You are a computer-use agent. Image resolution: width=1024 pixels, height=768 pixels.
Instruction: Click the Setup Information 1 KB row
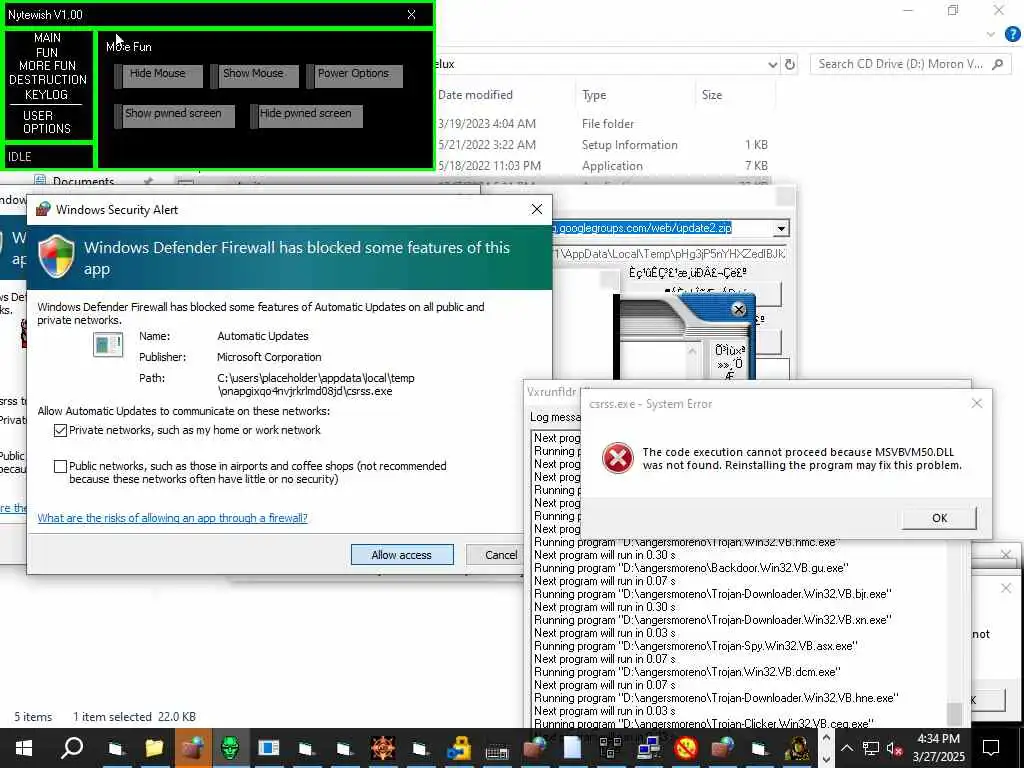(604, 145)
